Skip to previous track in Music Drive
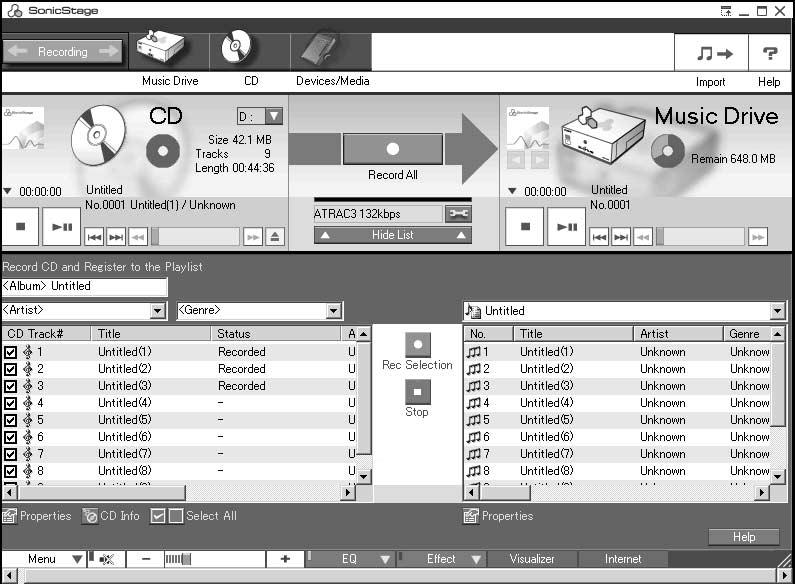This screenshot has height=584, width=795. coord(599,237)
